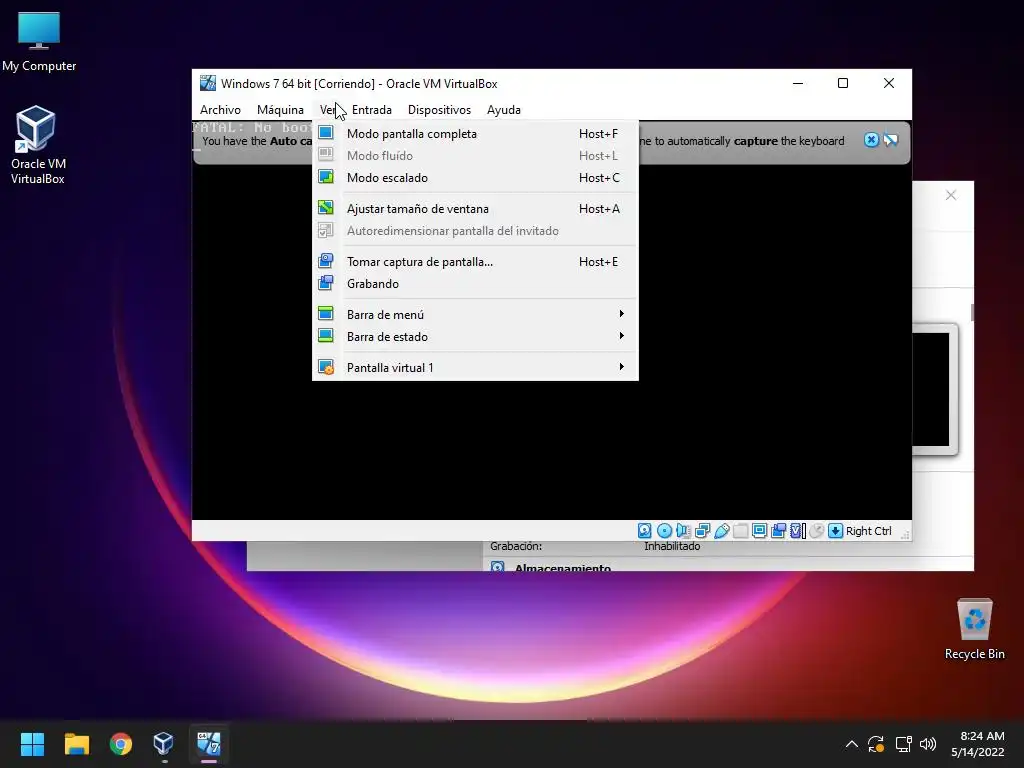Click the host key arrow icon
This screenshot has width=1024, height=768.
pyautogui.click(x=835, y=531)
